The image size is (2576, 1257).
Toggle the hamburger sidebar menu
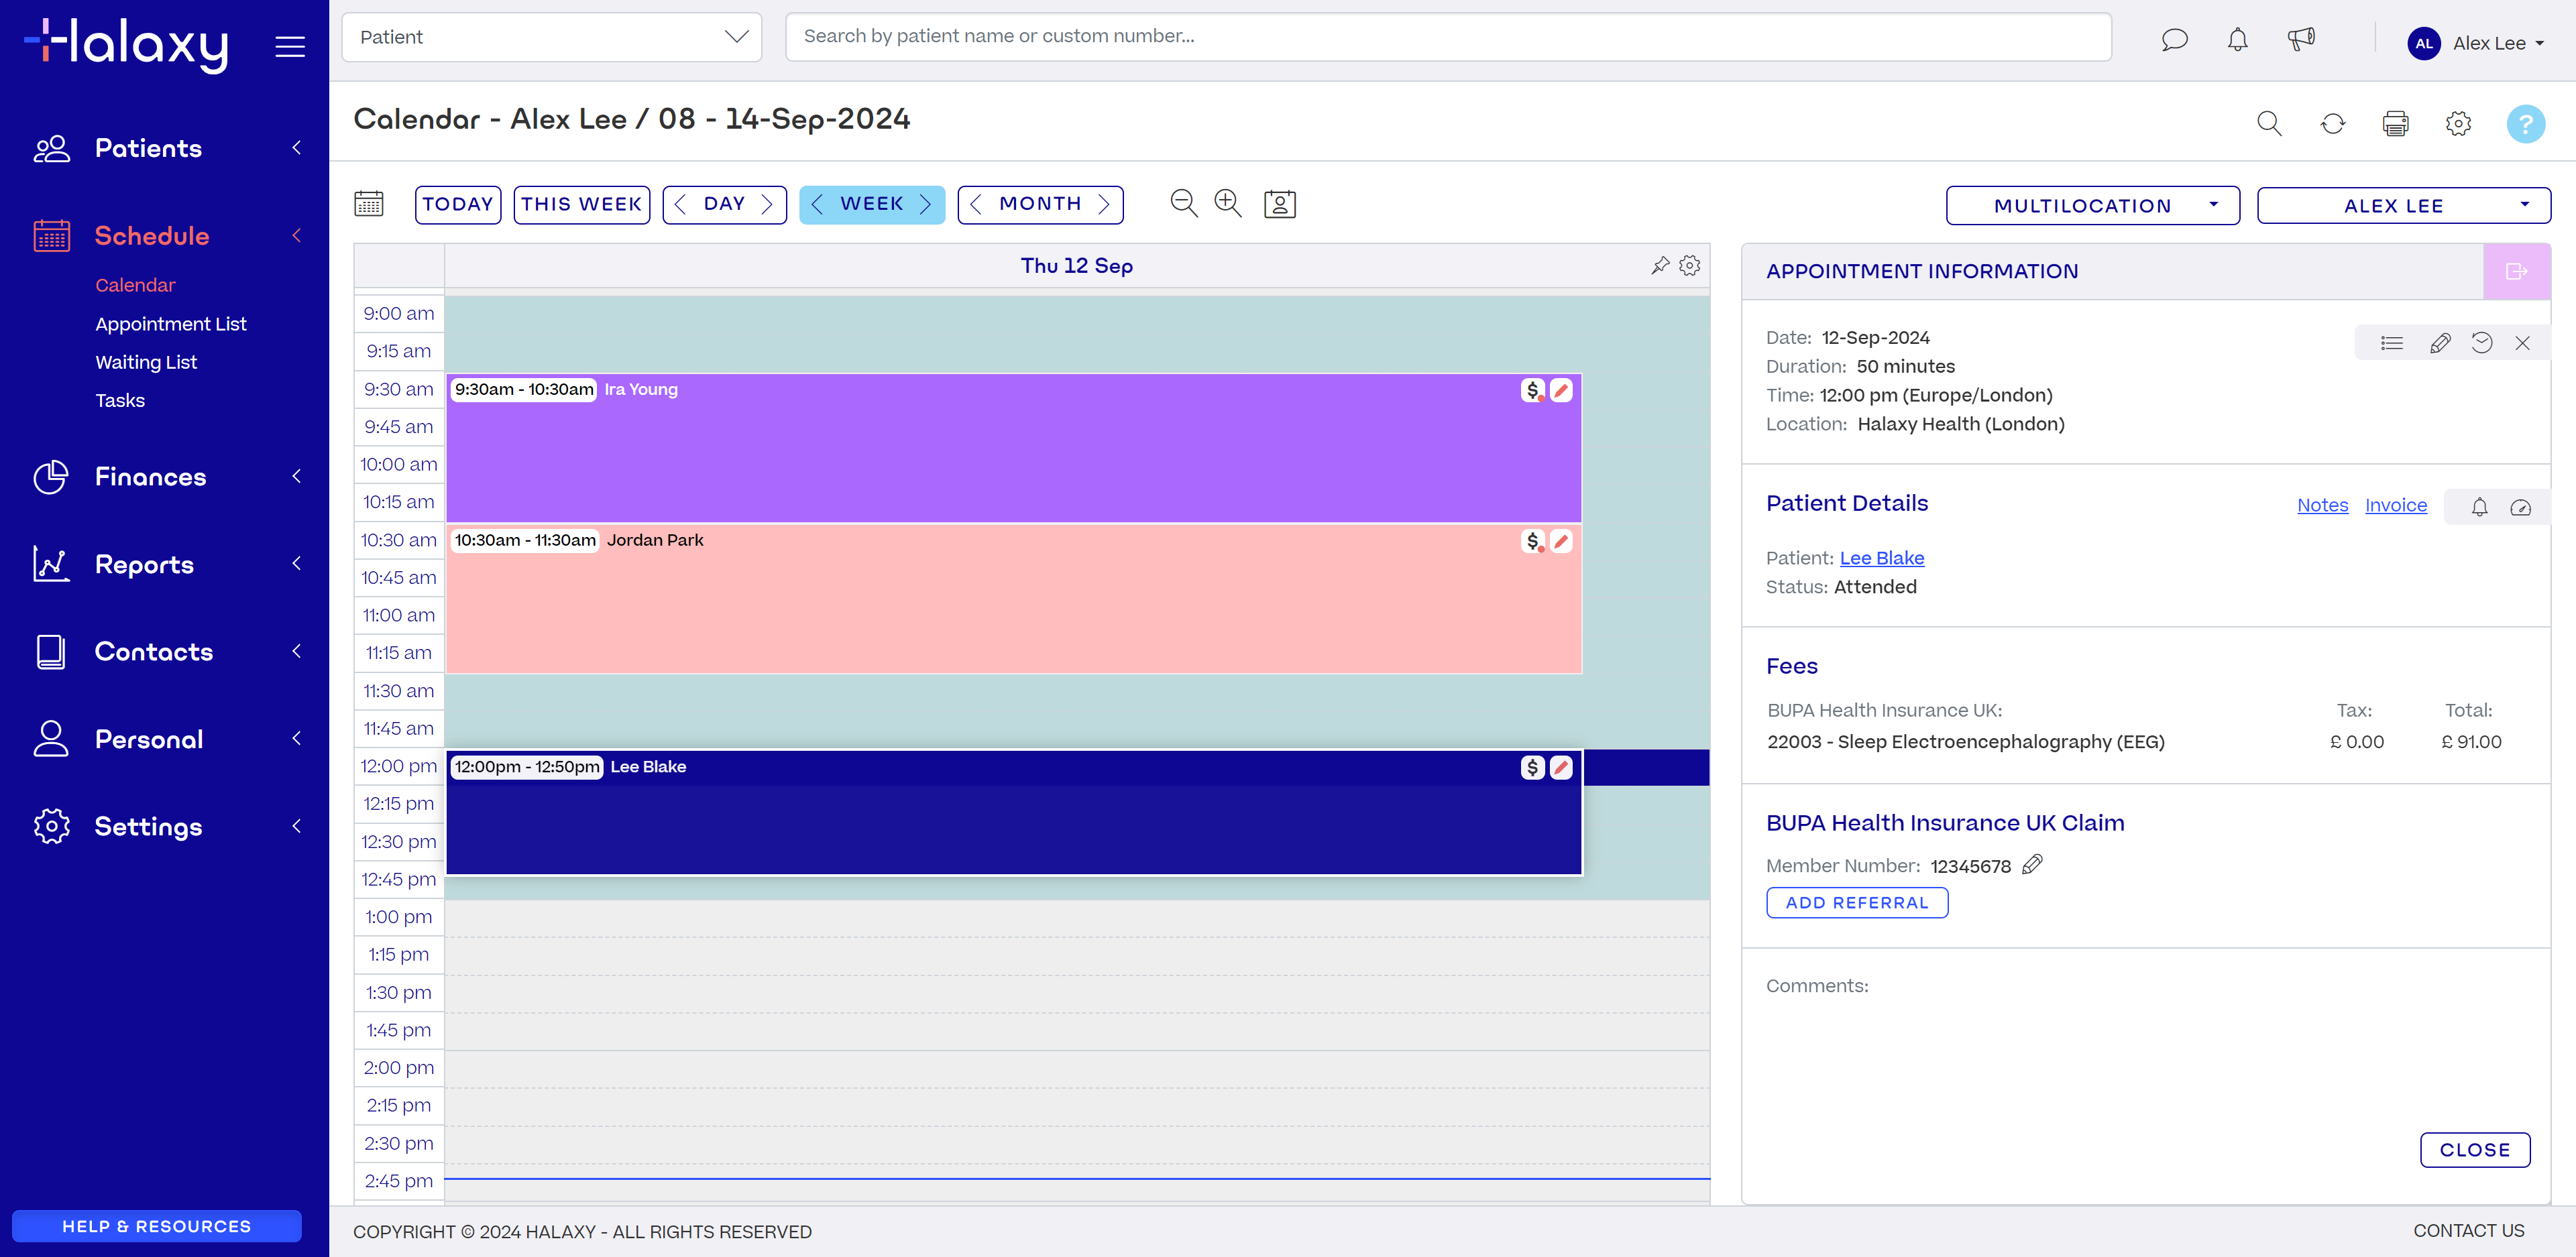point(290,46)
